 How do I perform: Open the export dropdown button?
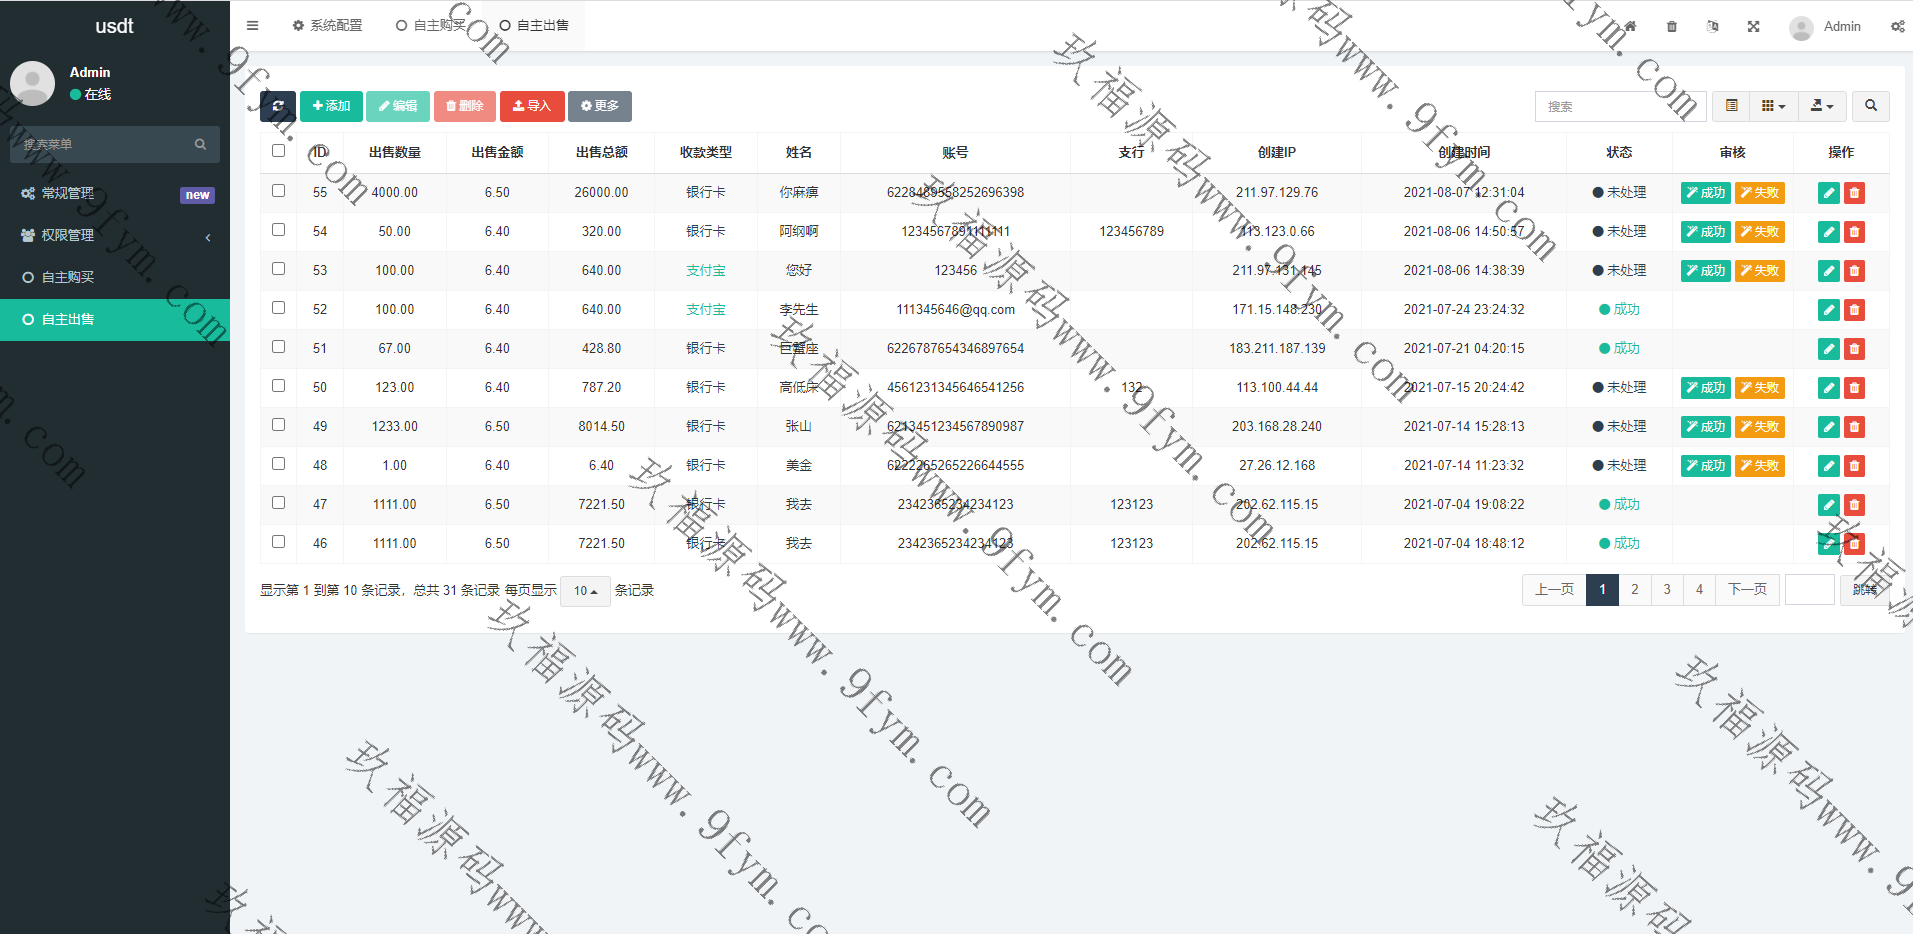pos(1821,106)
